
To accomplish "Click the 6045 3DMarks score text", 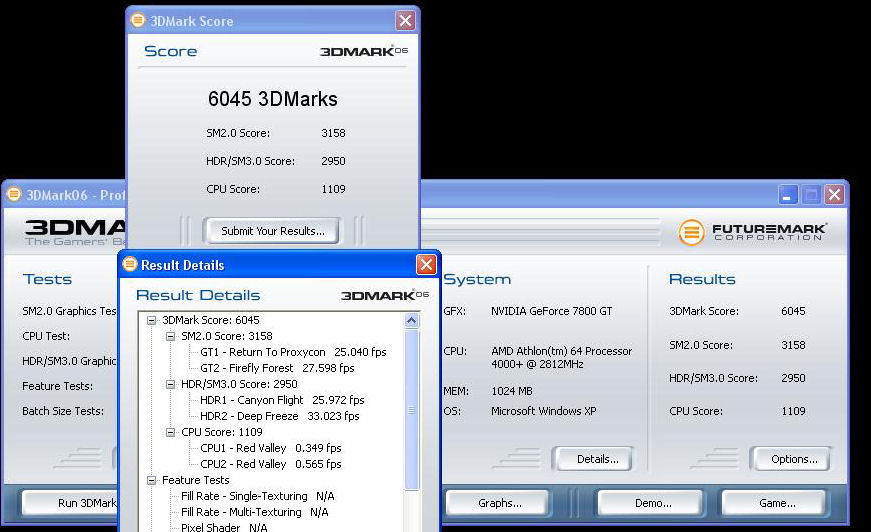I will [272, 99].
